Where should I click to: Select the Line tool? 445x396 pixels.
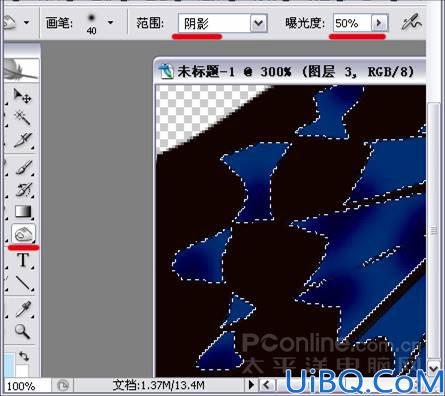[x=23, y=282]
